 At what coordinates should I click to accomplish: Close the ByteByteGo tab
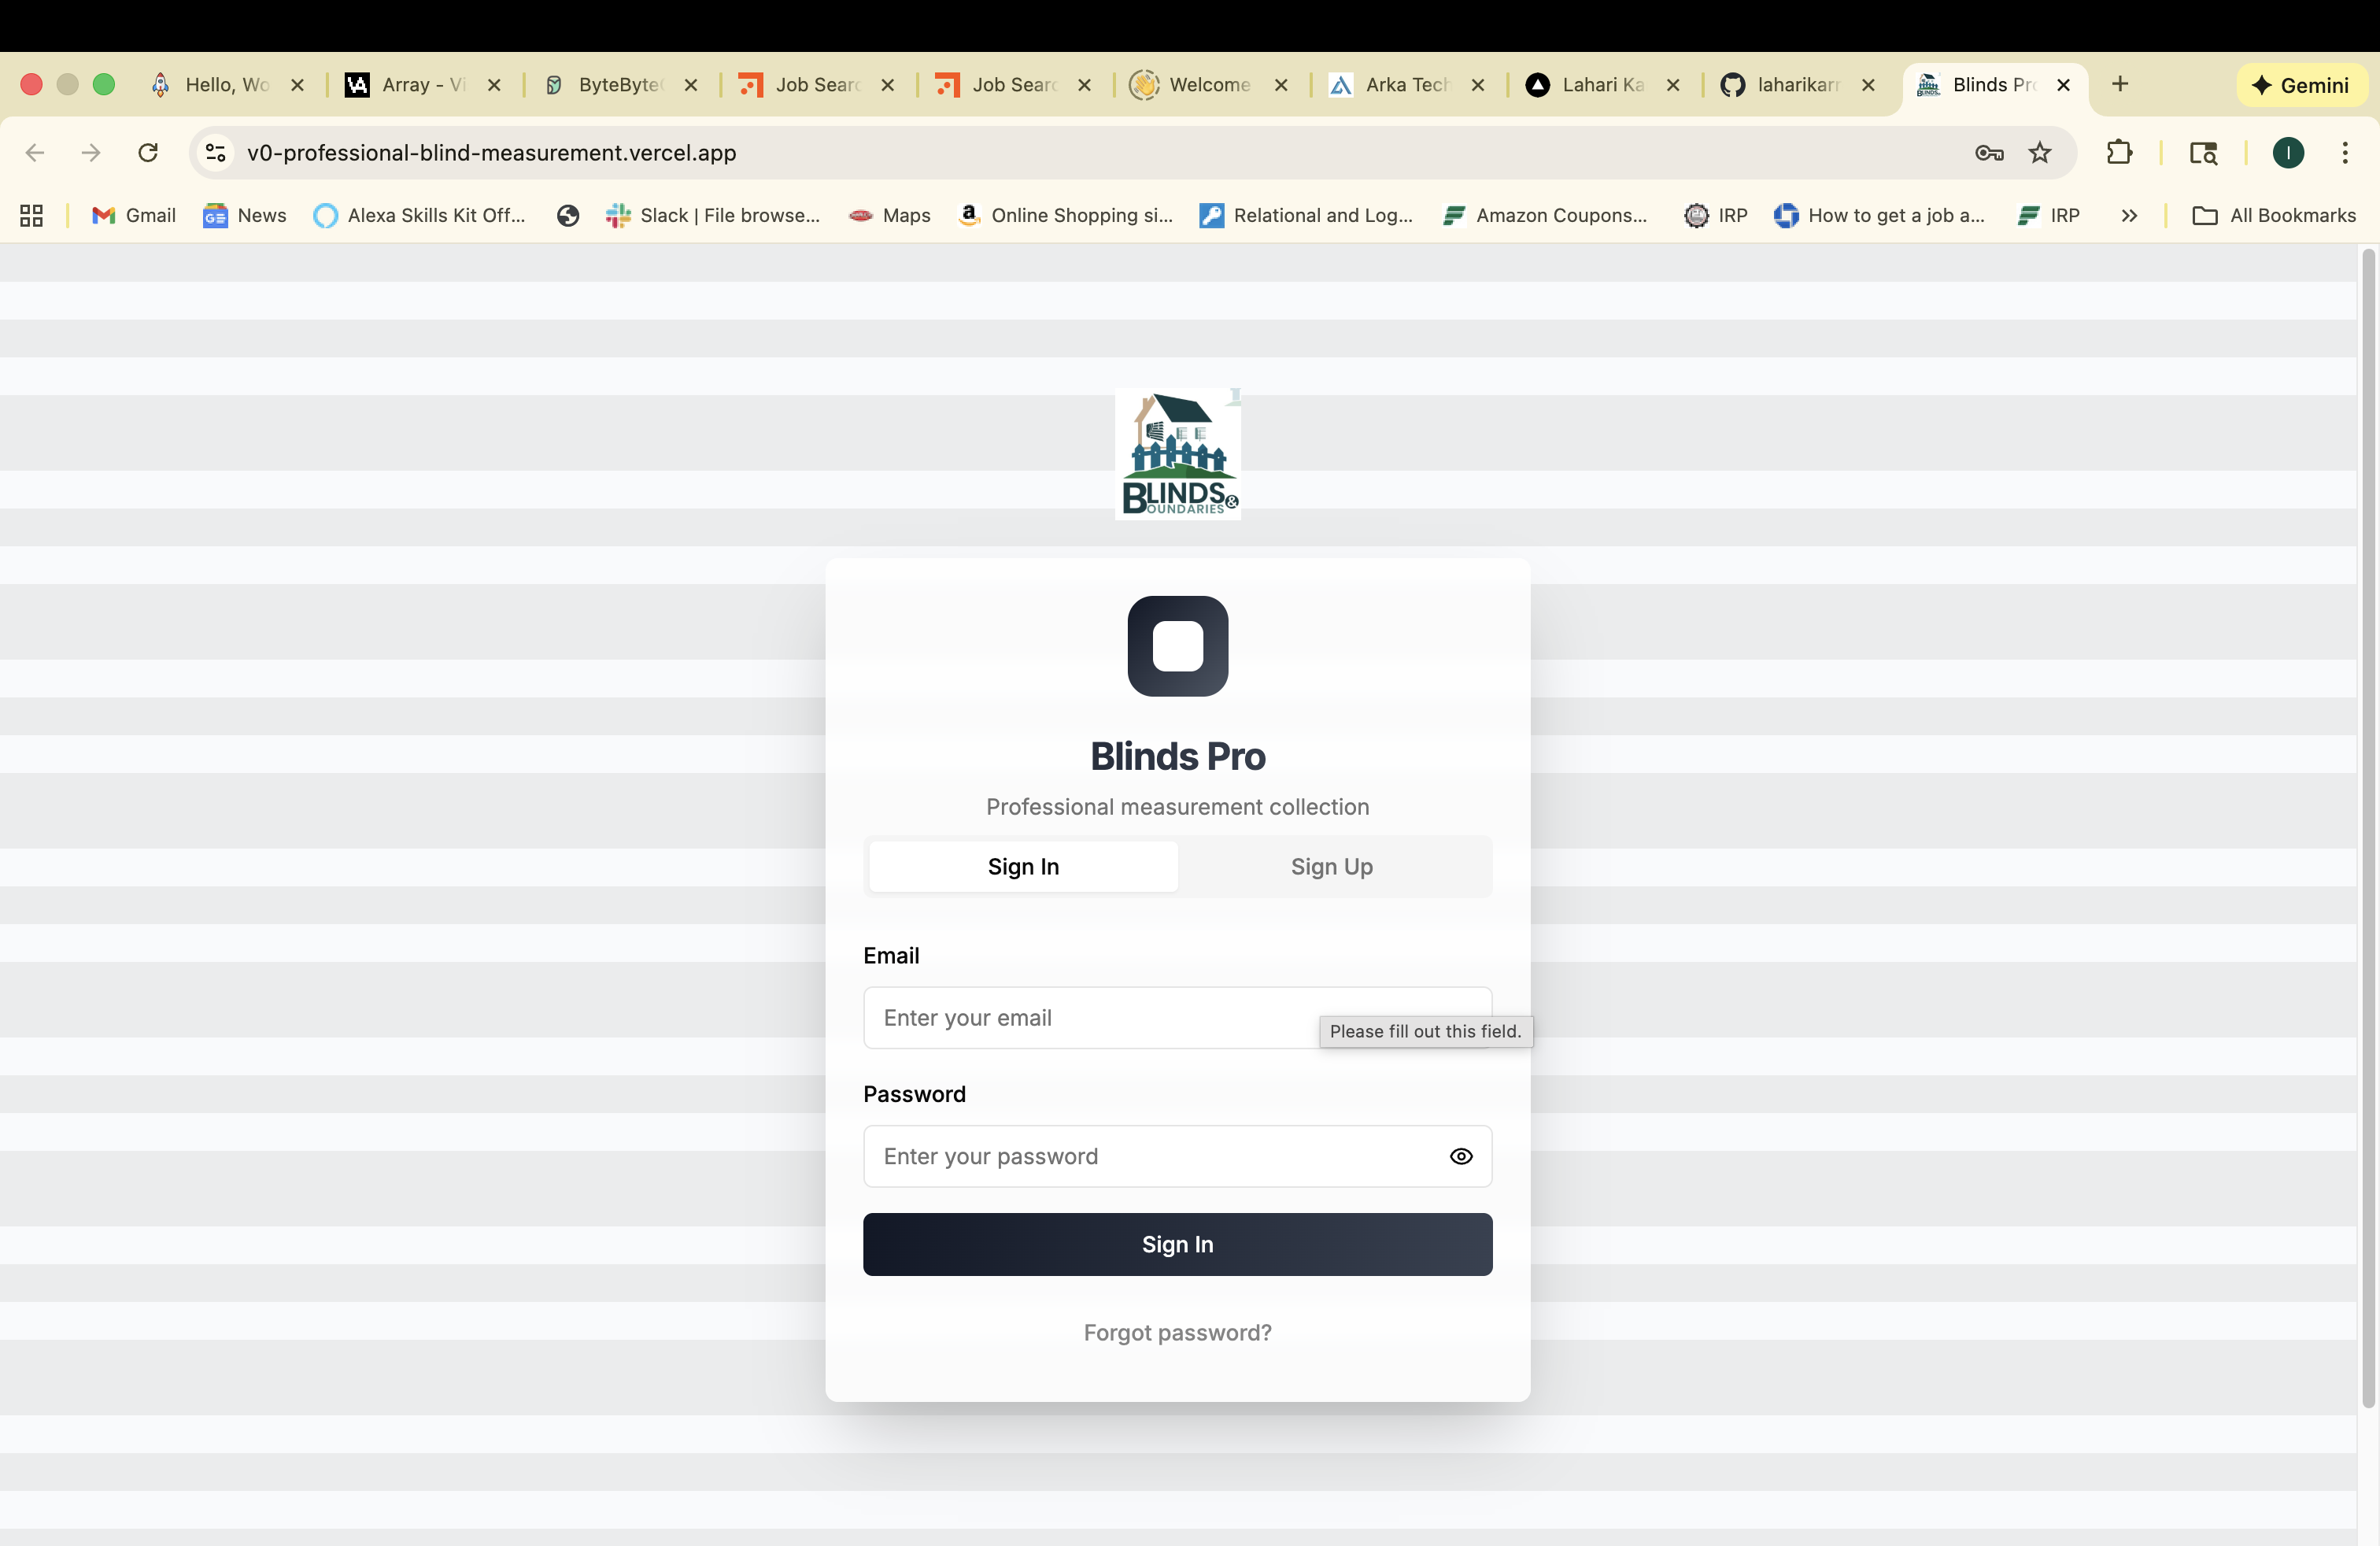click(691, 85)
